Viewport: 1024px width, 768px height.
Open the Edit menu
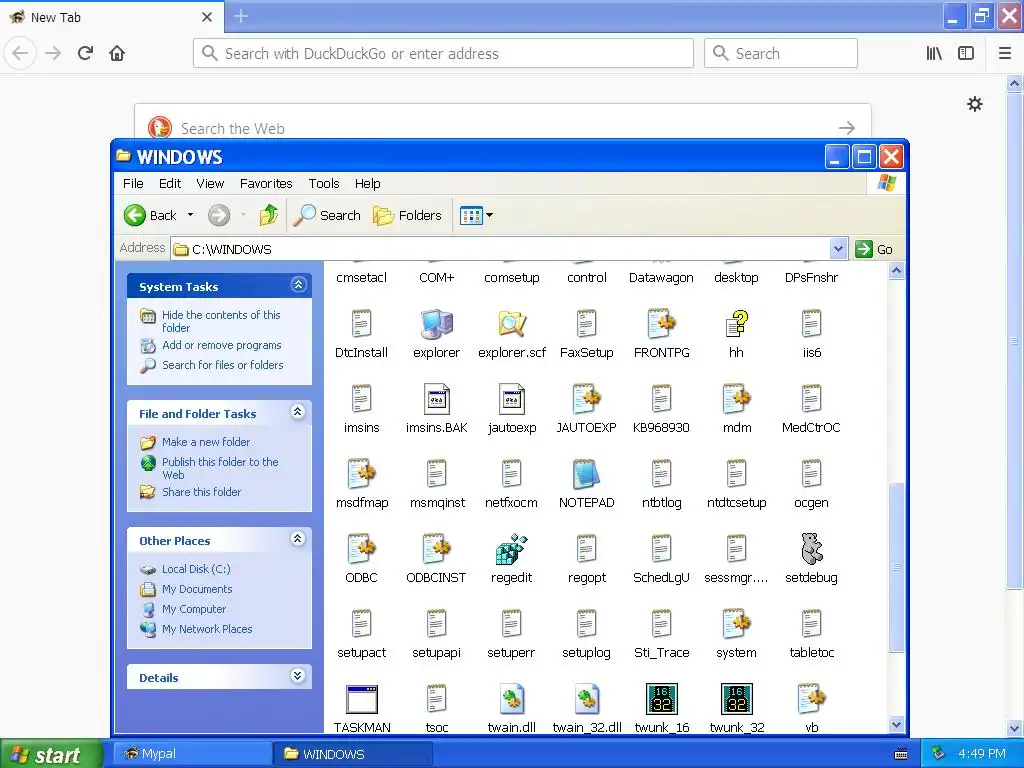click(170, 184)
